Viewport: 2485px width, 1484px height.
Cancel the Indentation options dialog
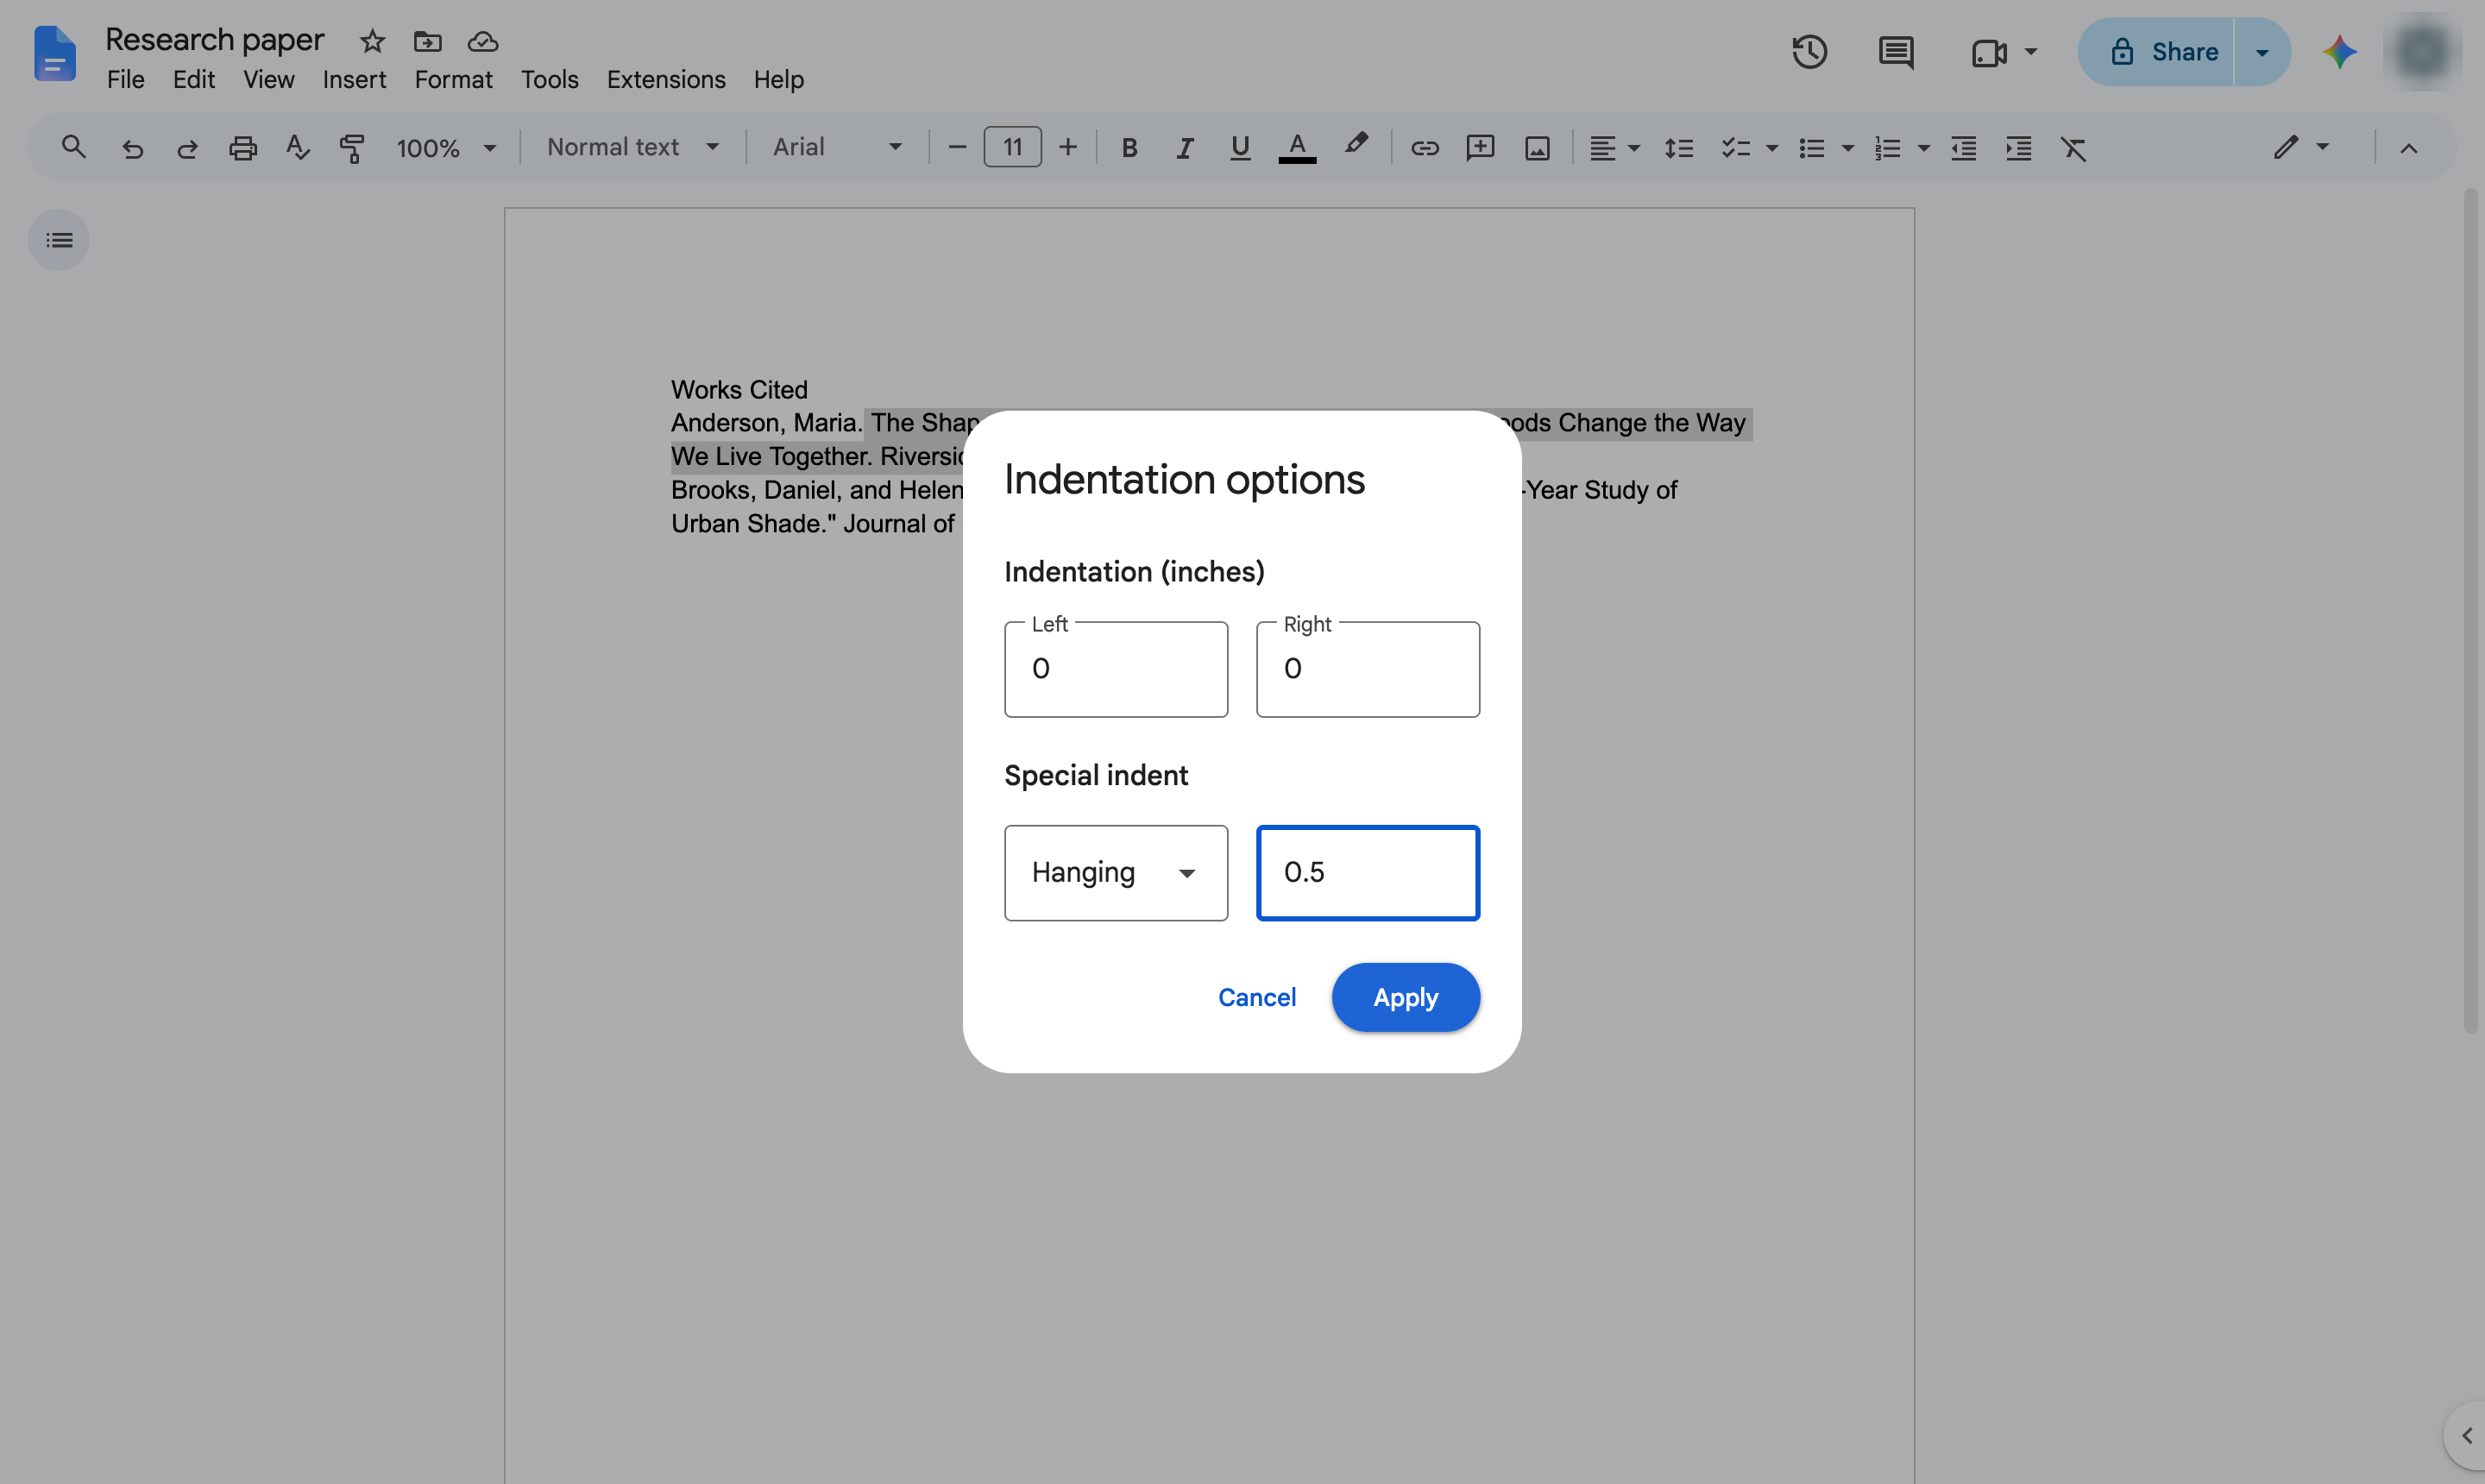1257,997
